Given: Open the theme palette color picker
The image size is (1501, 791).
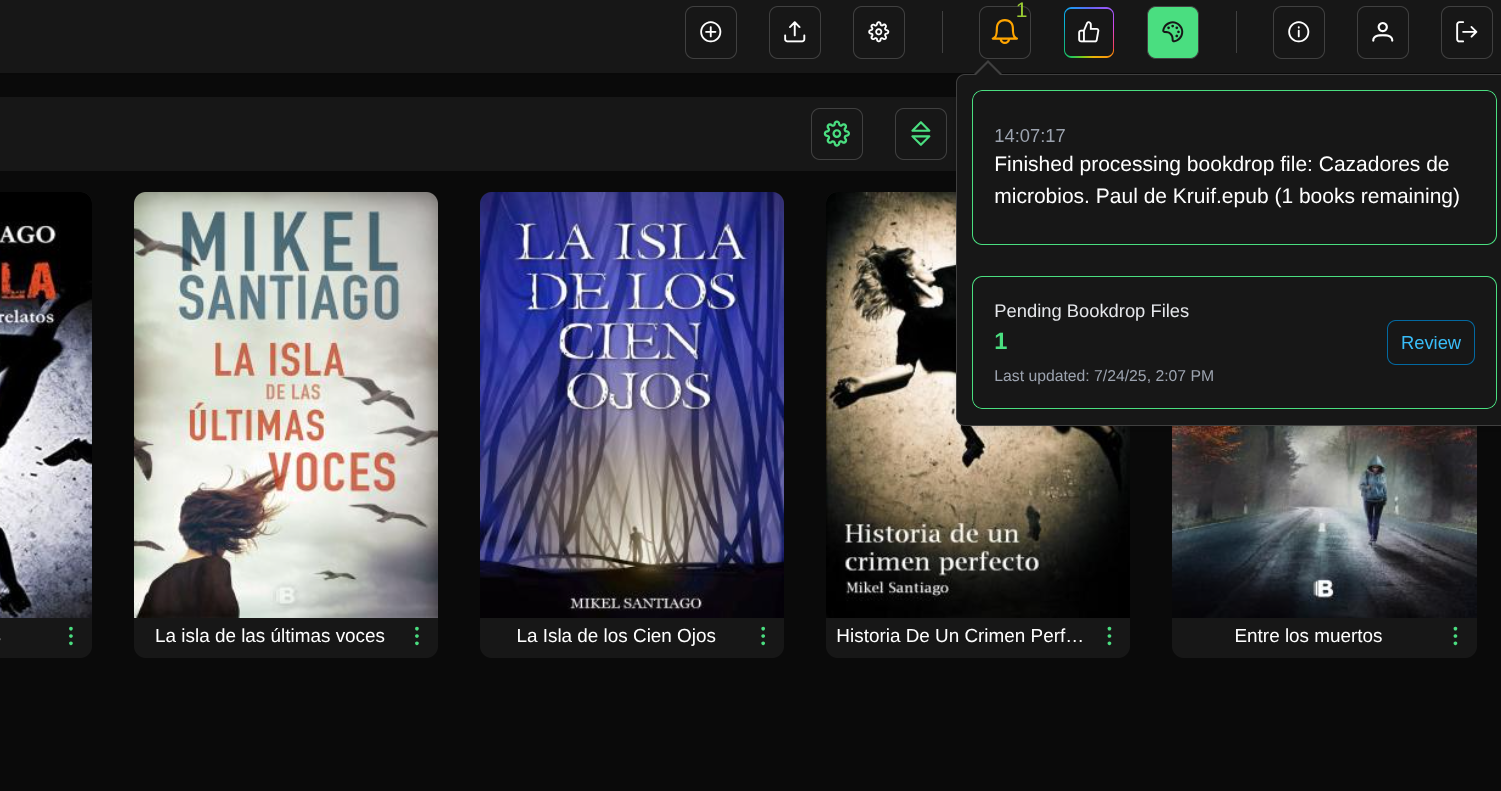Looking at the screenshot, I should click(1173, 32).
